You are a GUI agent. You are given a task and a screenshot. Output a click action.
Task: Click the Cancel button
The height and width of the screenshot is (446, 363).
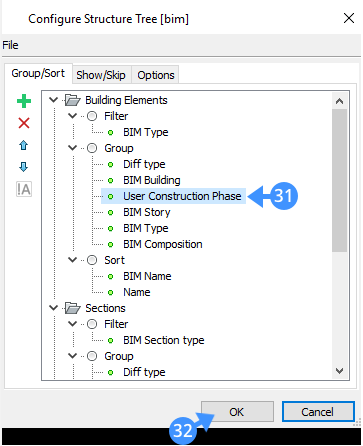coord(318,412)
